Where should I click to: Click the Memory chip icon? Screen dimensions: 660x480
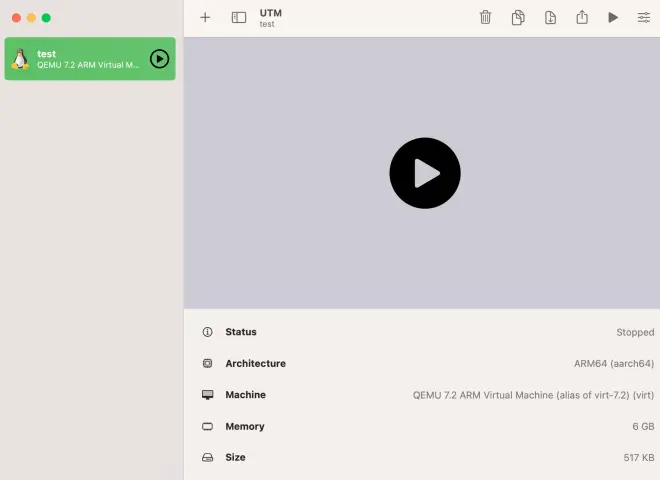208,426
